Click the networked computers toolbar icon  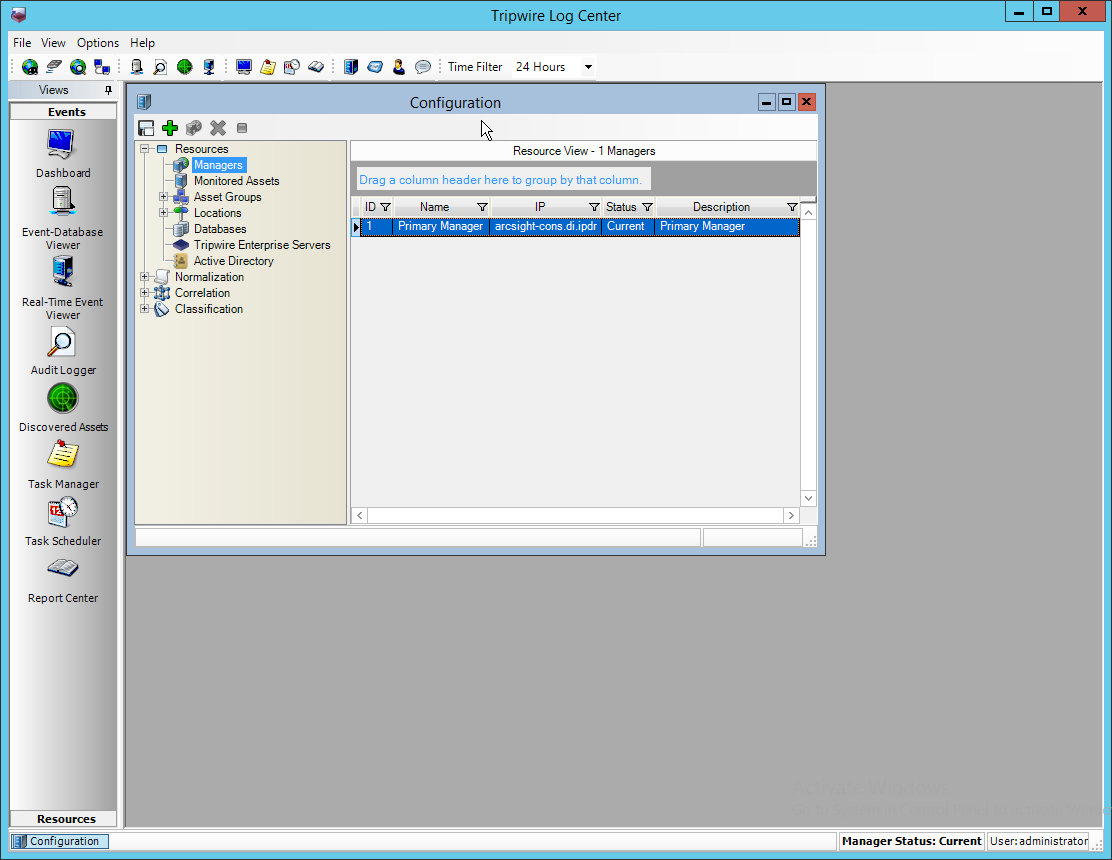tap(102, 67)
